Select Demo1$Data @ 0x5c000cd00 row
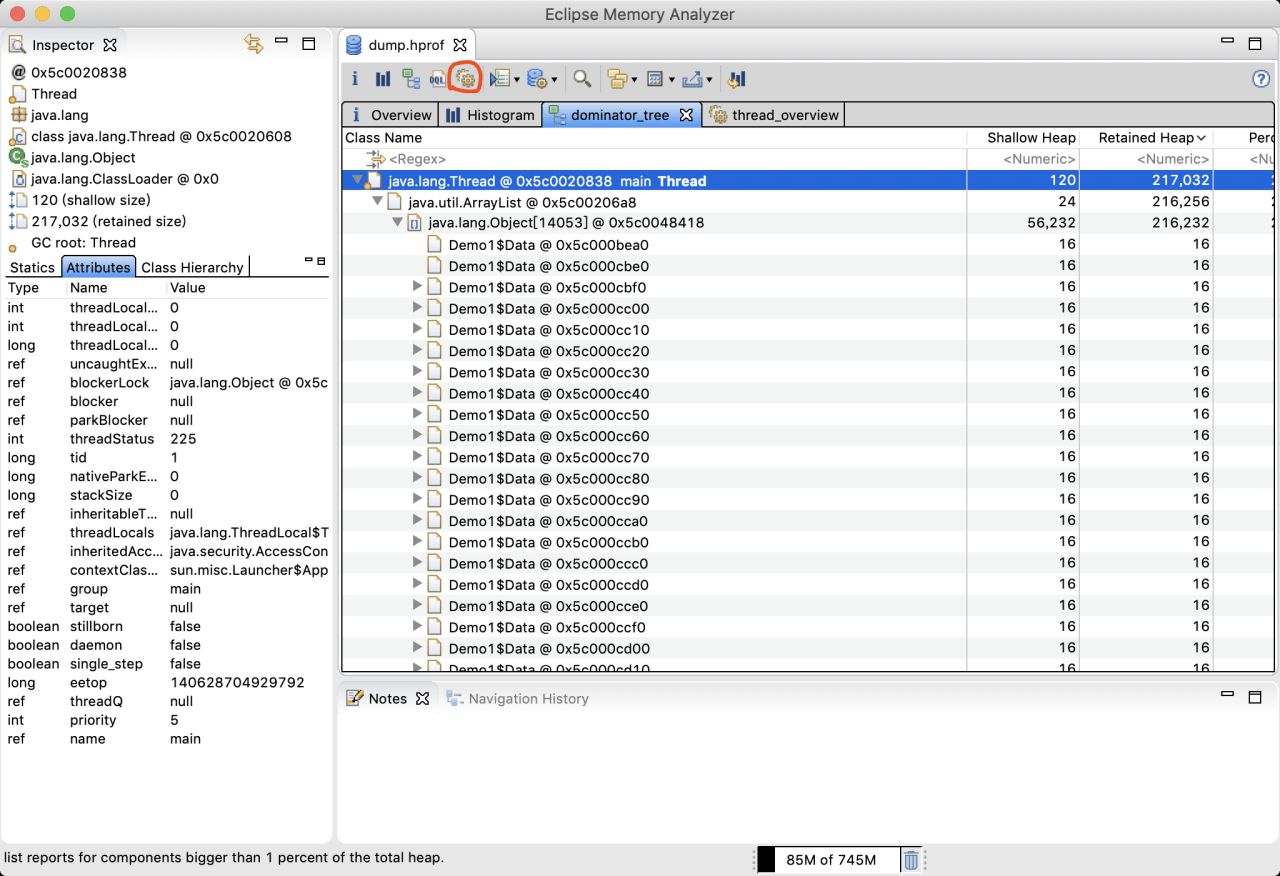Screen dimensions: 1280x876 tap(808, 648)
